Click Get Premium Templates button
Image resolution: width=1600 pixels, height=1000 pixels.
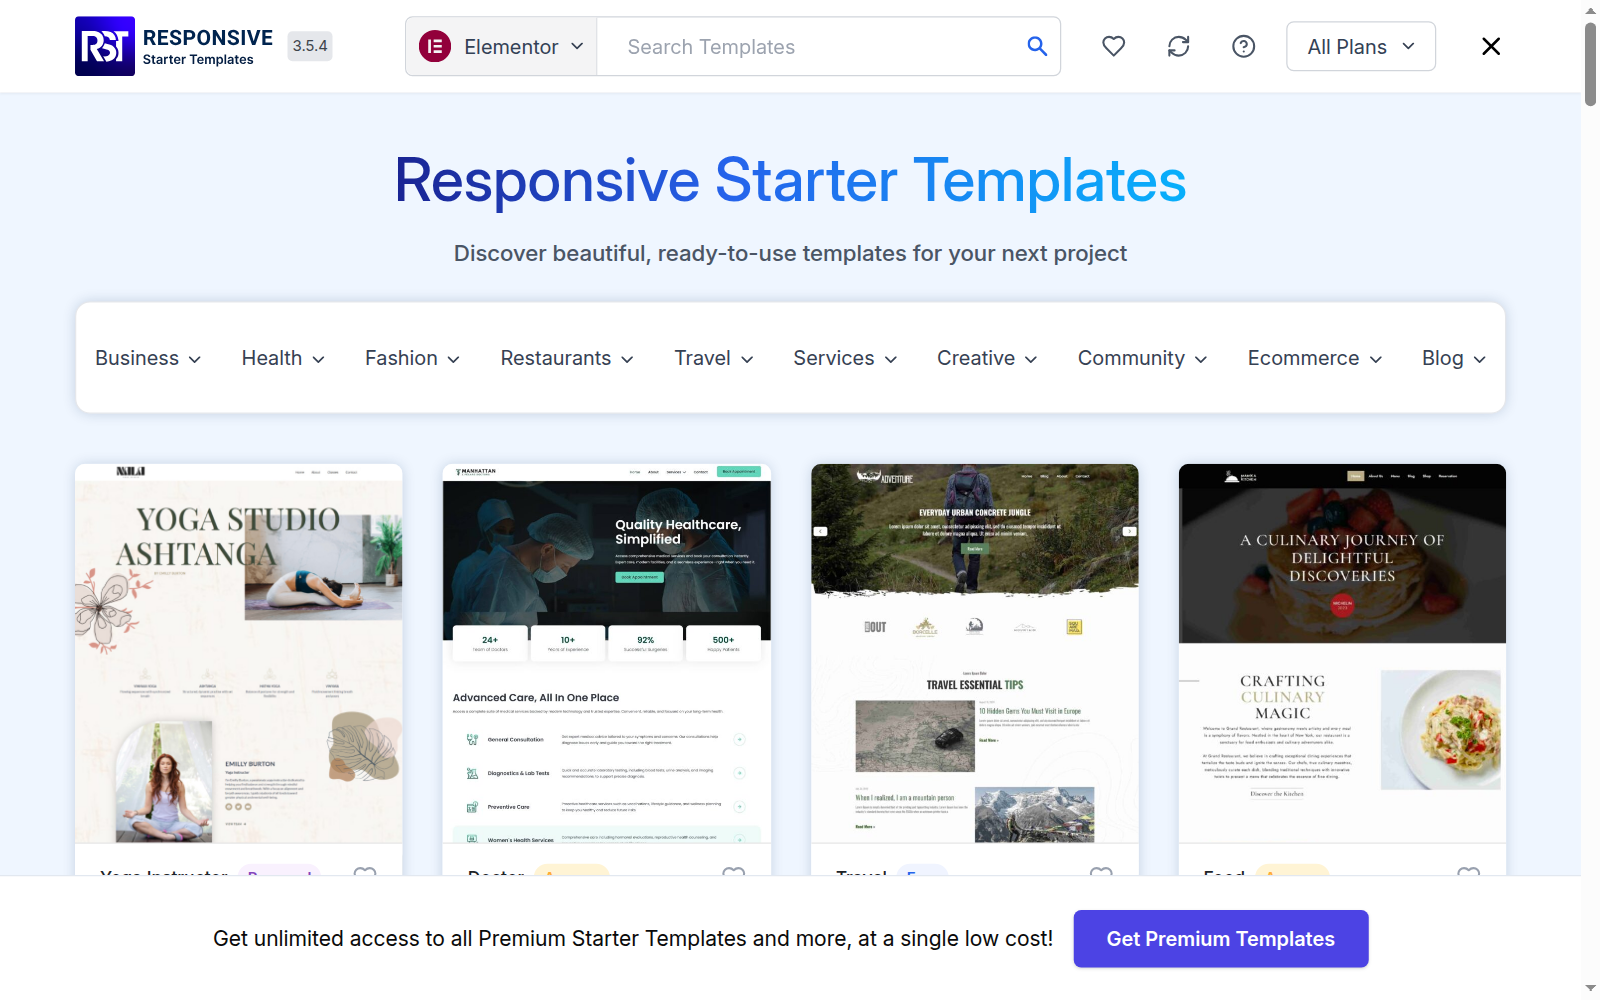coord(1221,939)
